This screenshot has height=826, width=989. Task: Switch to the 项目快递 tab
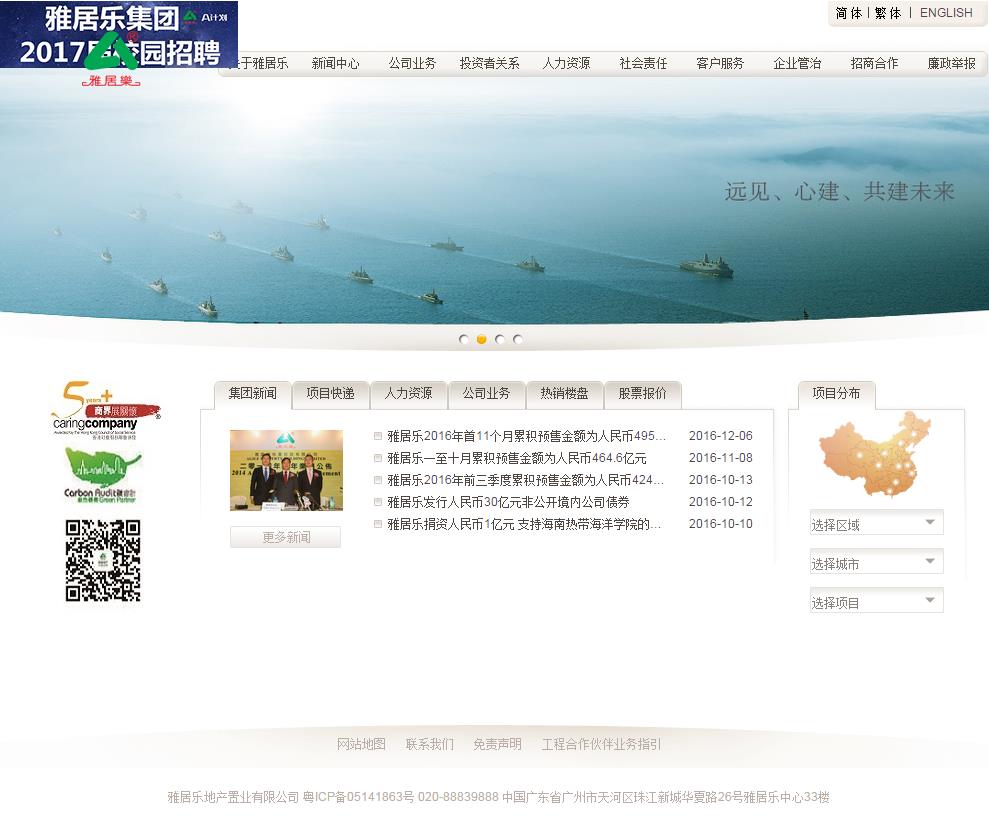331,394
